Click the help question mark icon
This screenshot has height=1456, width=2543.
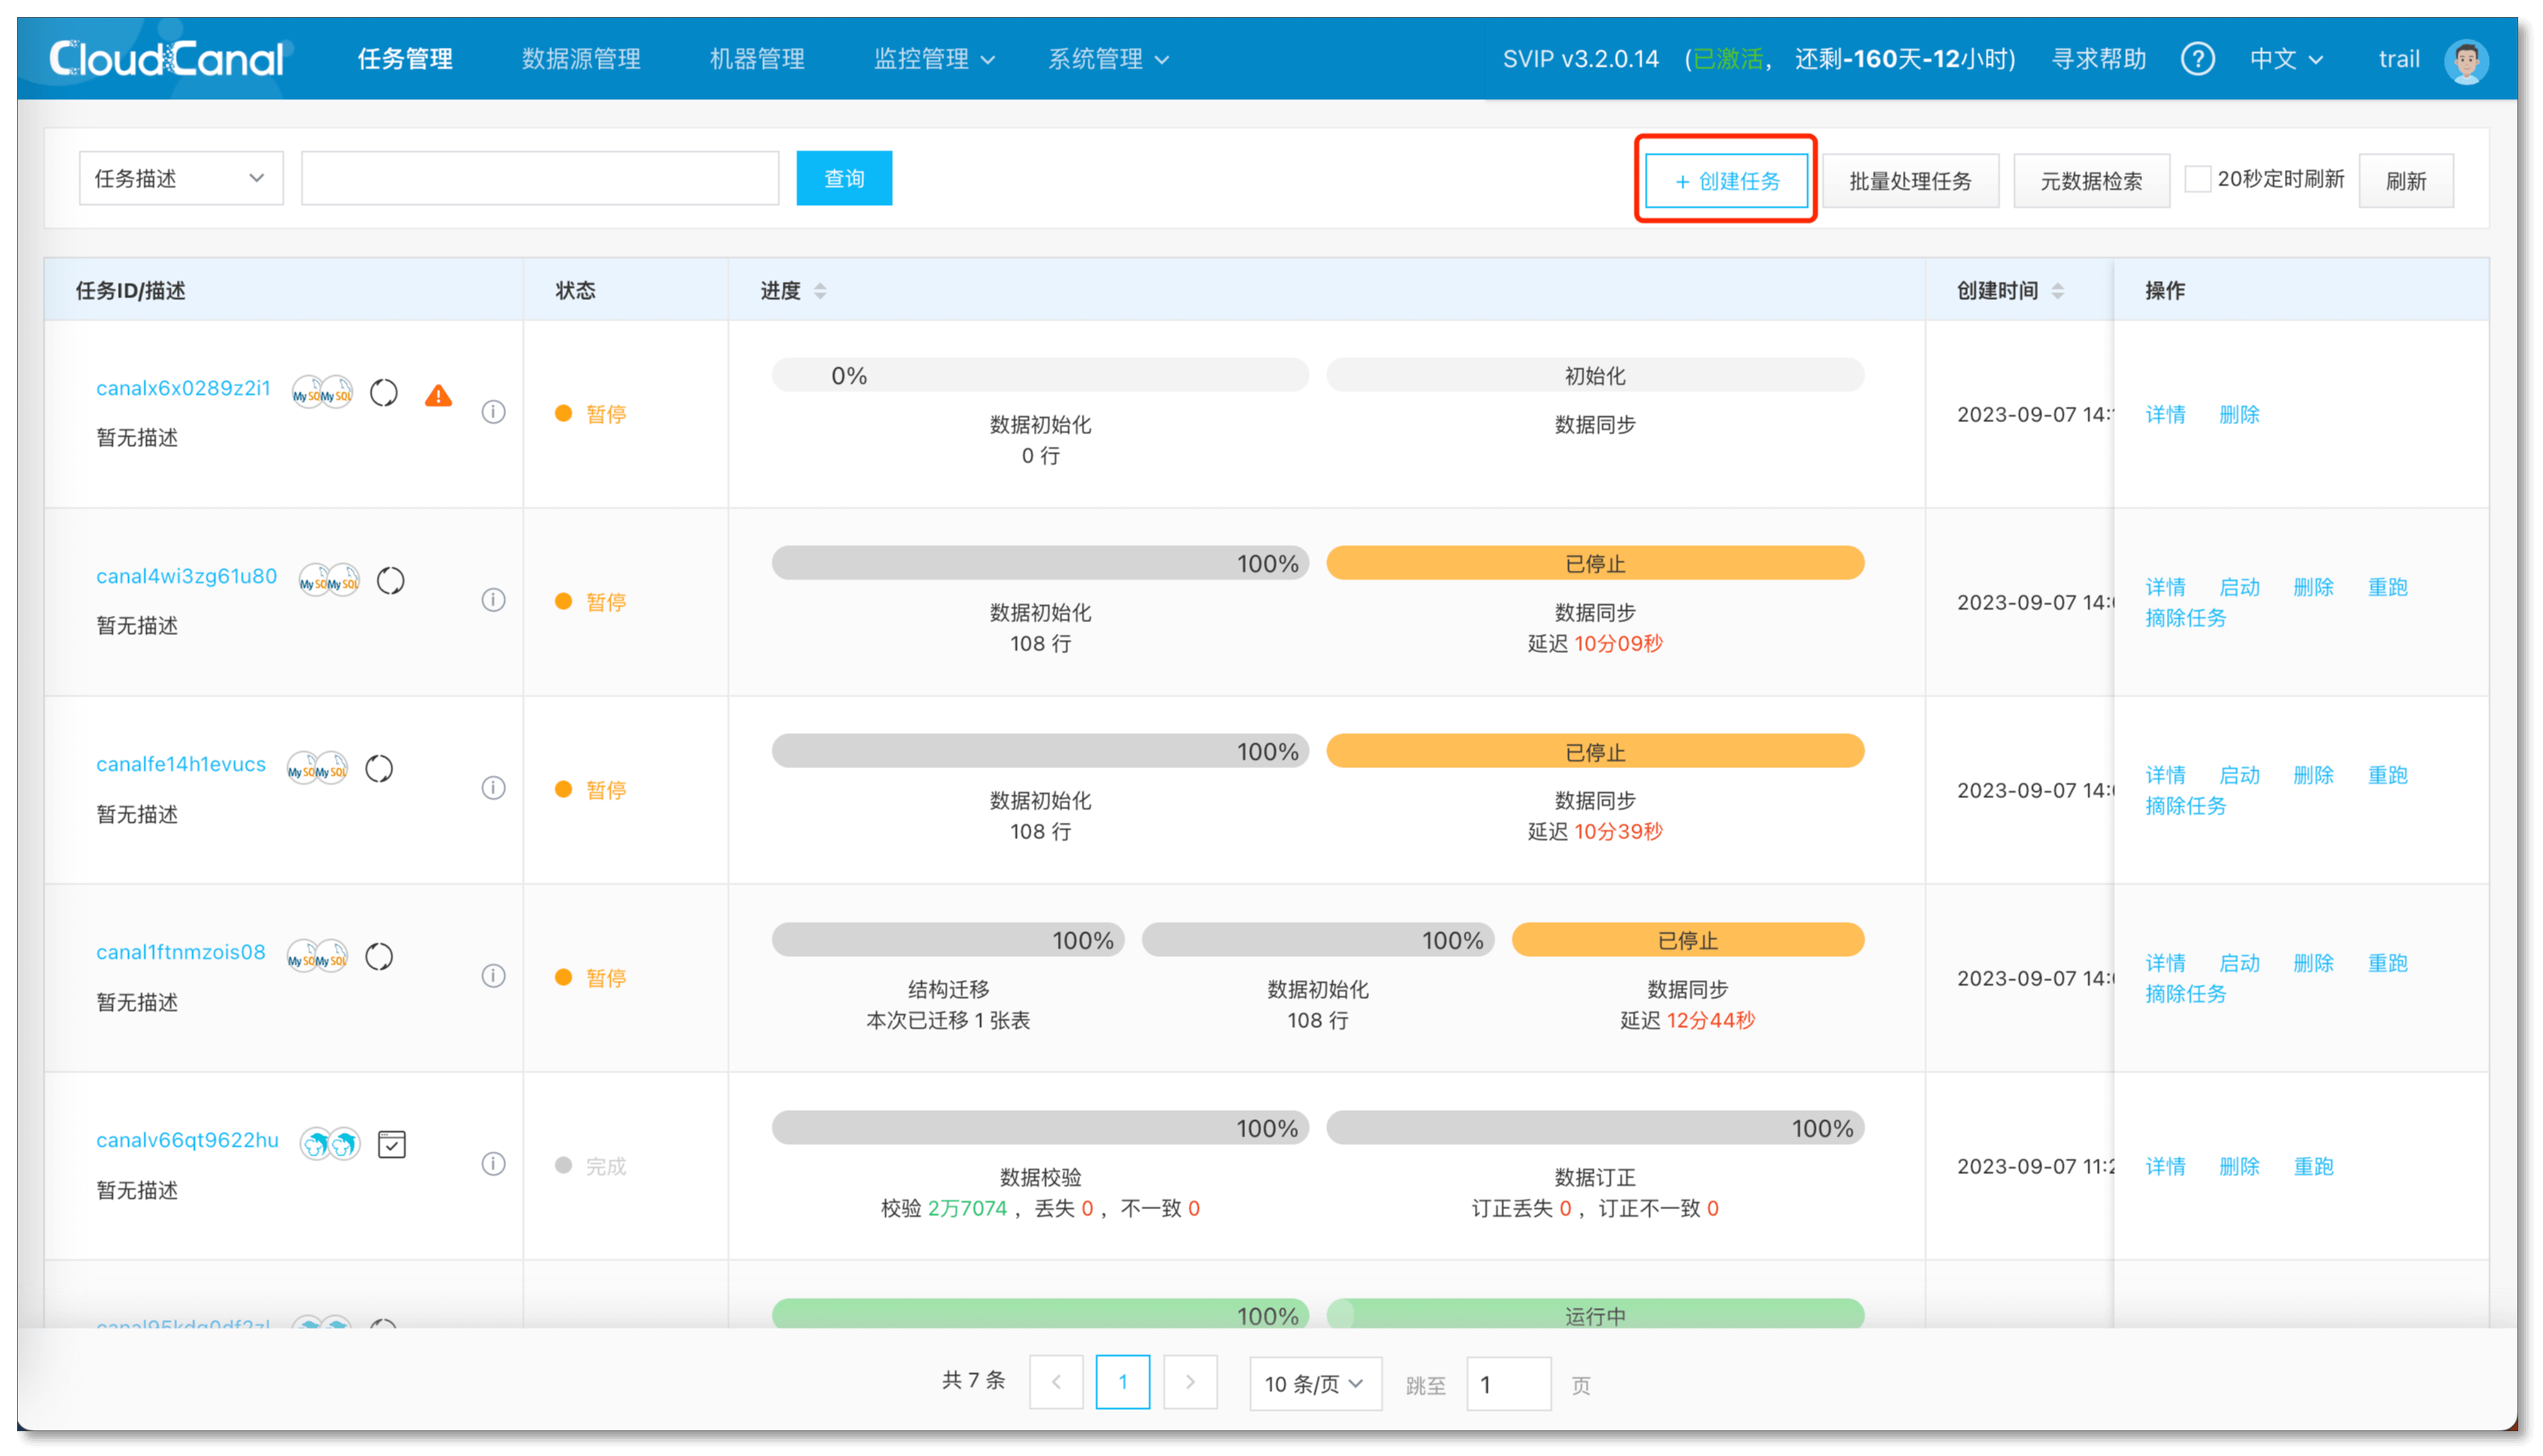tap(2196, 59)
